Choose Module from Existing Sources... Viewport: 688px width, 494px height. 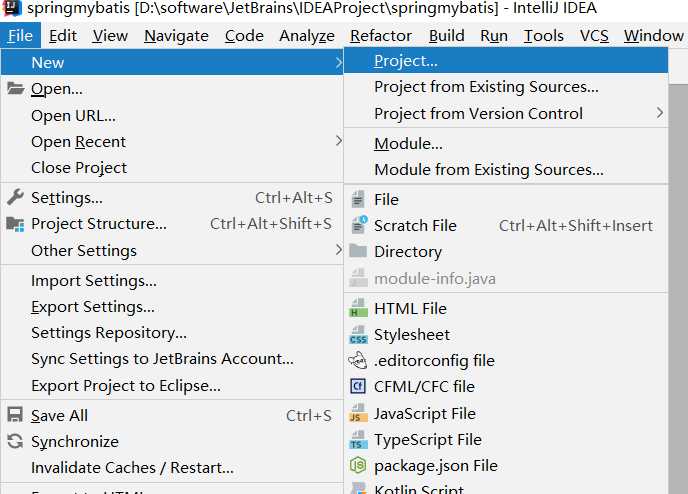coord(488,170)
